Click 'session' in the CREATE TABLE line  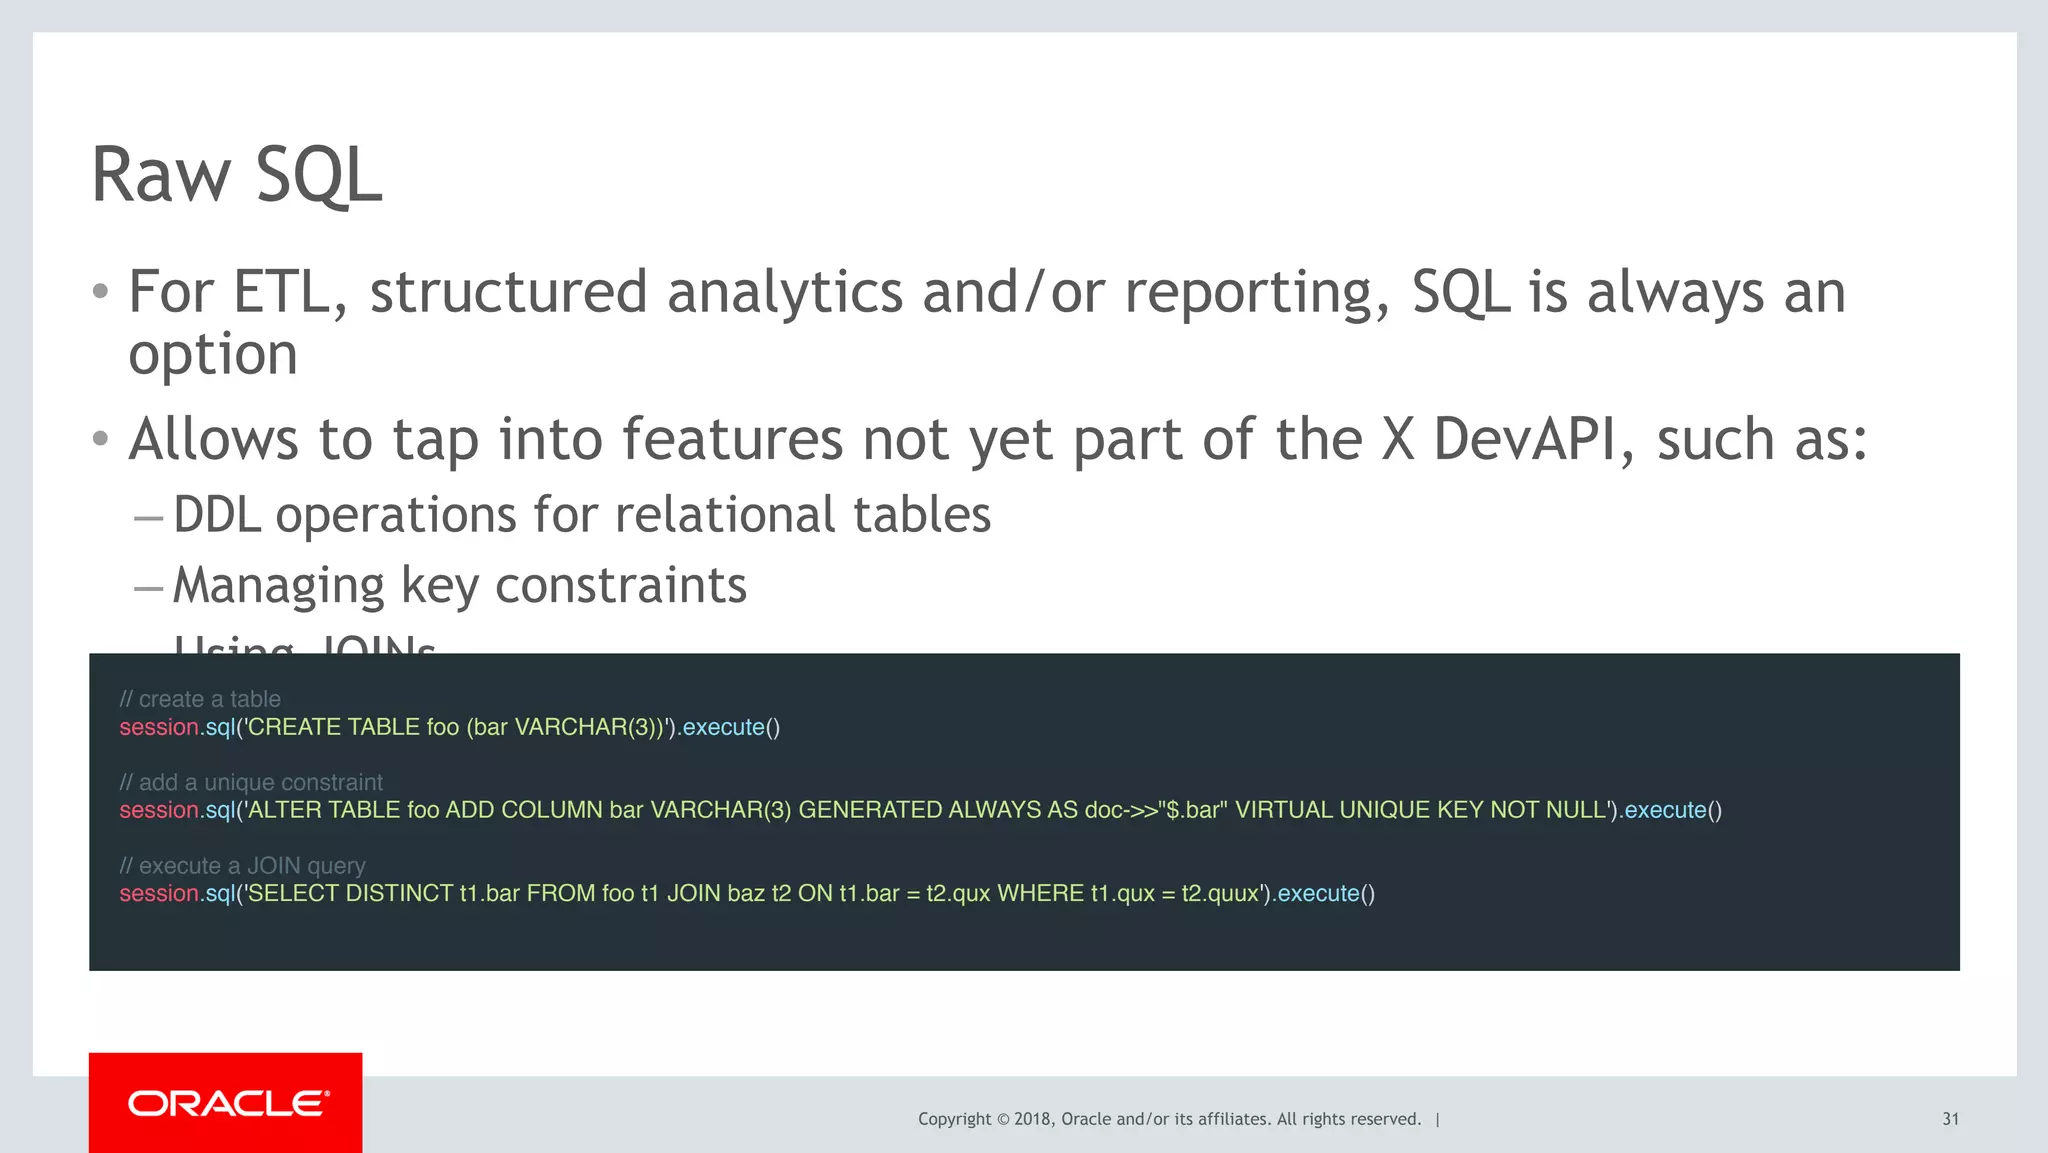[x=159, y=727]
